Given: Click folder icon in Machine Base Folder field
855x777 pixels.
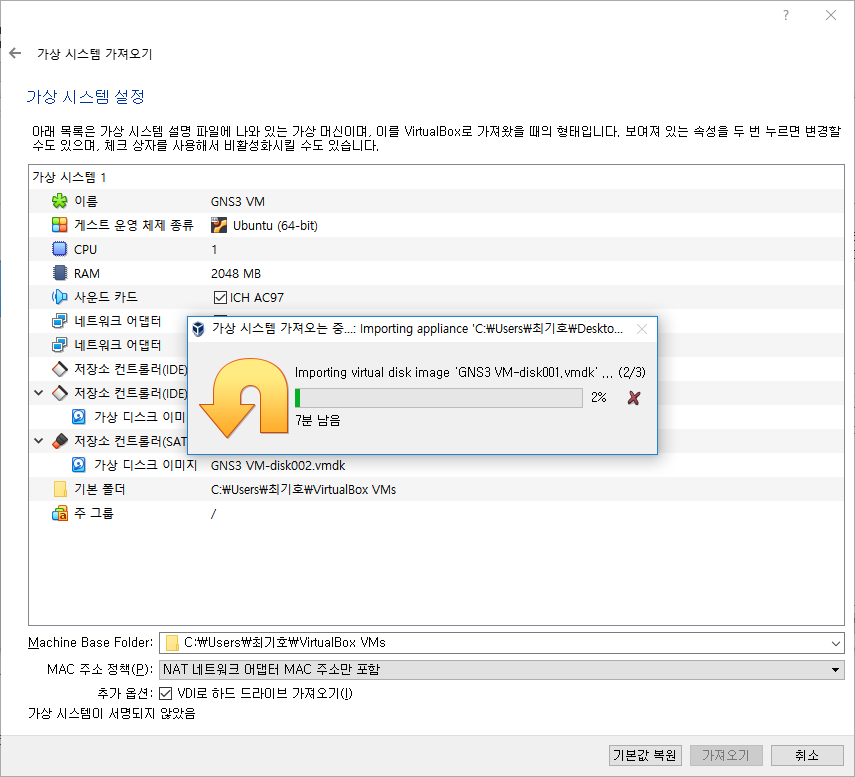Looking at the screenshot, I should coord(172,643).
